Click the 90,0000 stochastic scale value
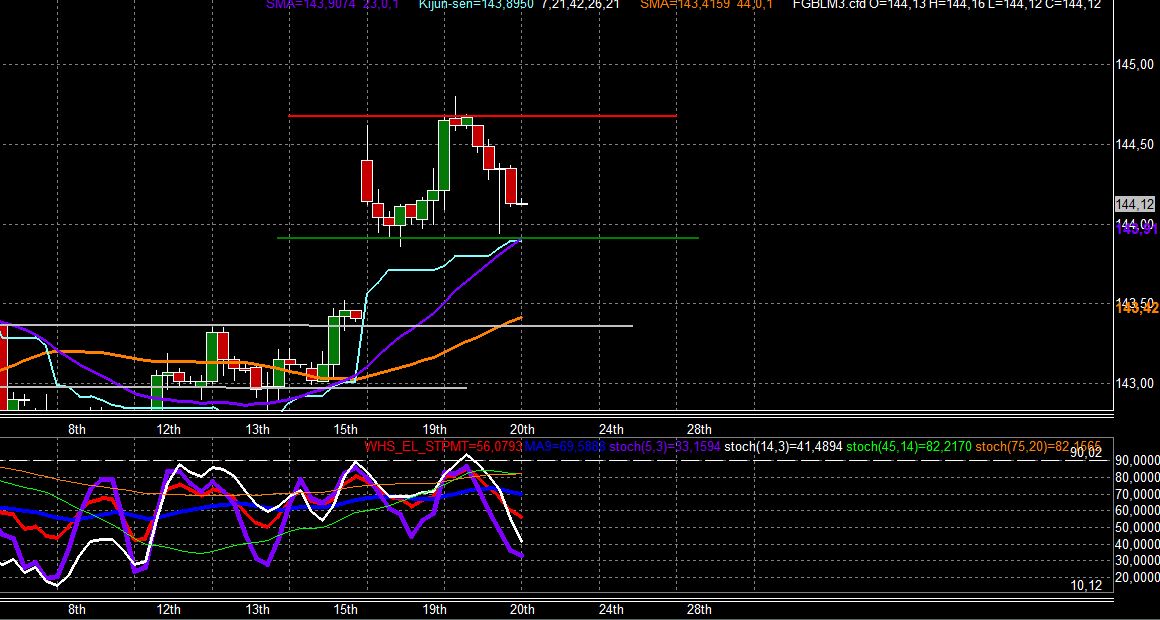Viewport: 1160px width, 620px height. pos(1137,460)
